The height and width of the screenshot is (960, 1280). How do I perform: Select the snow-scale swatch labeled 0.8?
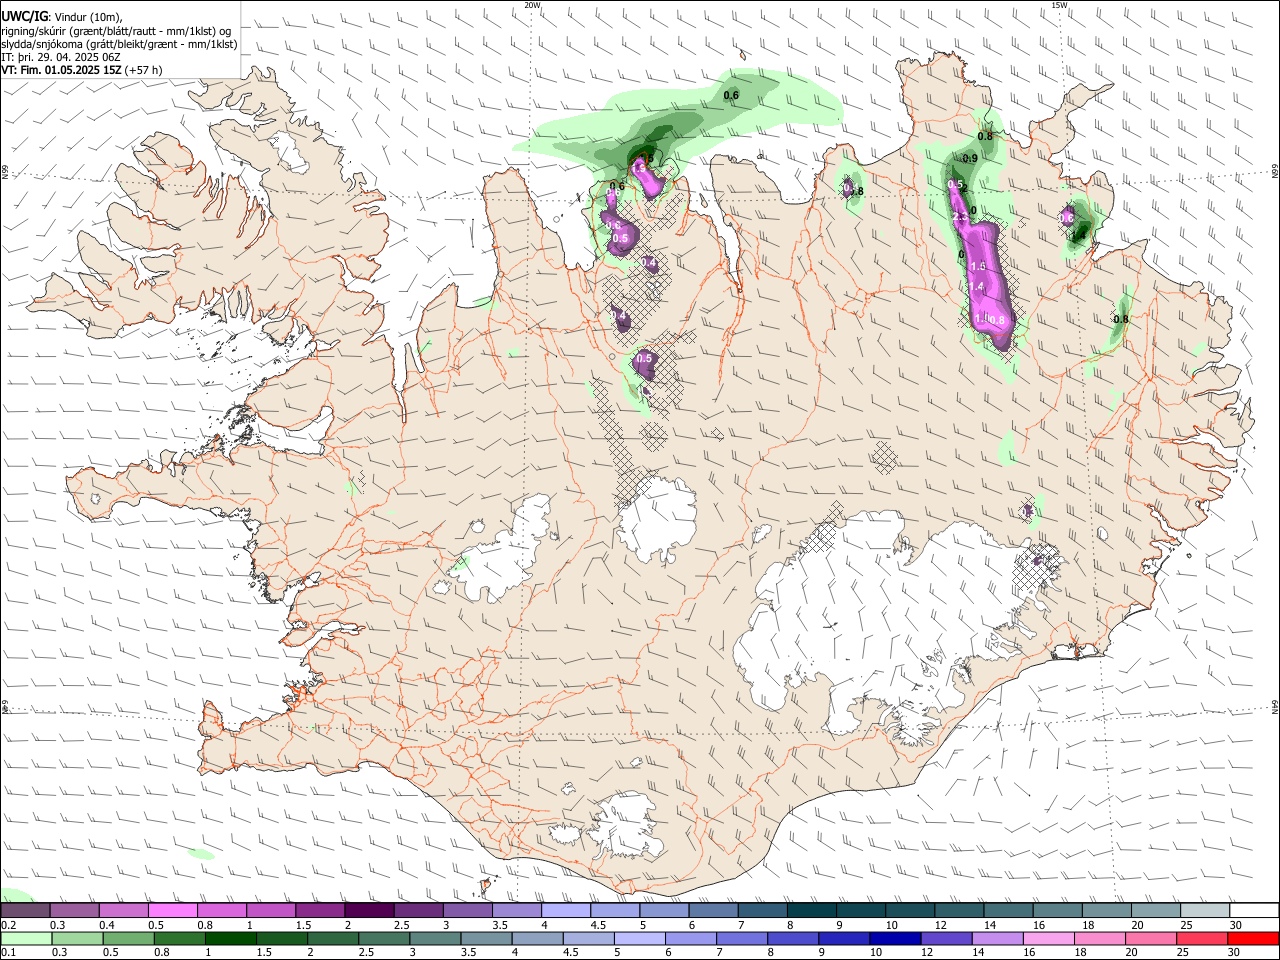pyautogui.click(x=221, y=911)
